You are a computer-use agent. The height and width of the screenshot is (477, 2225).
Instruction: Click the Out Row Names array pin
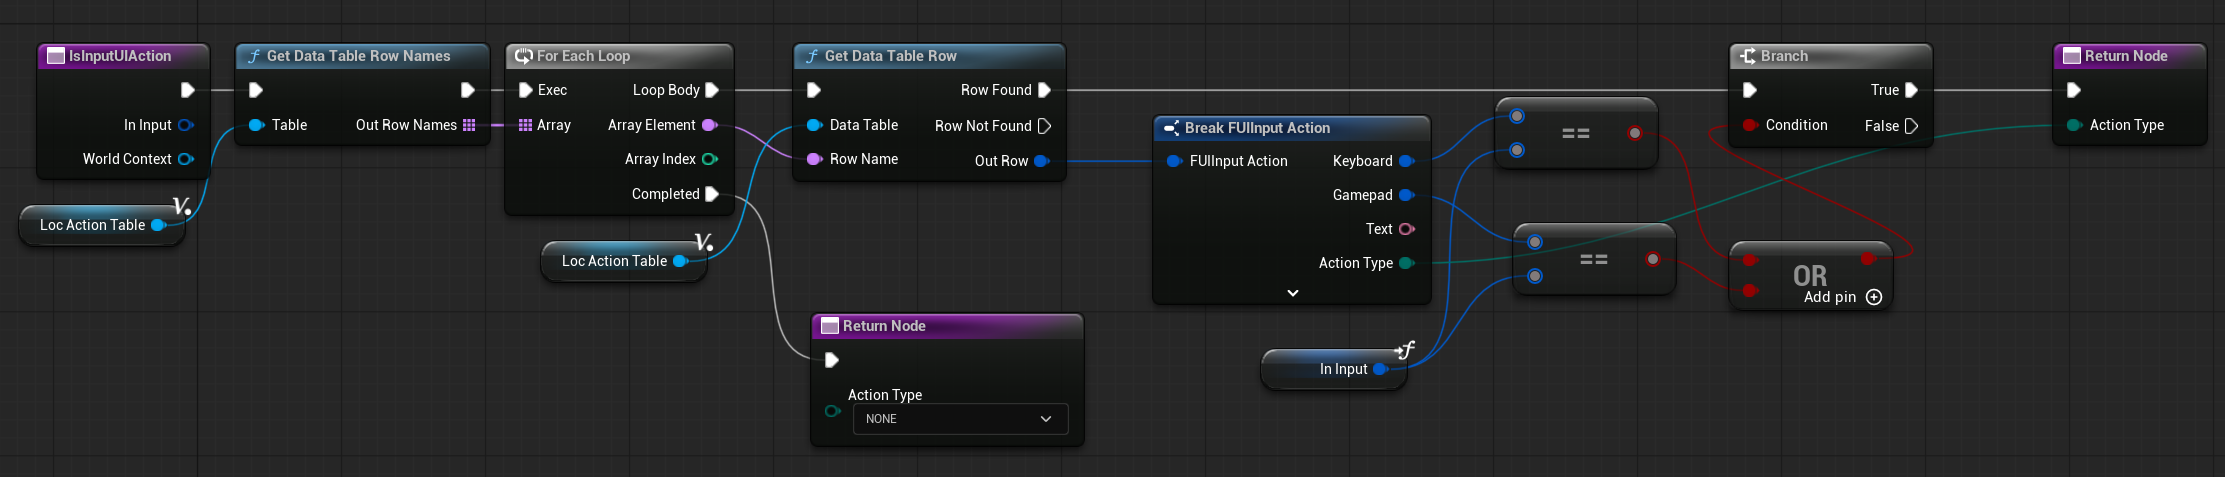(x=469, y=125)
